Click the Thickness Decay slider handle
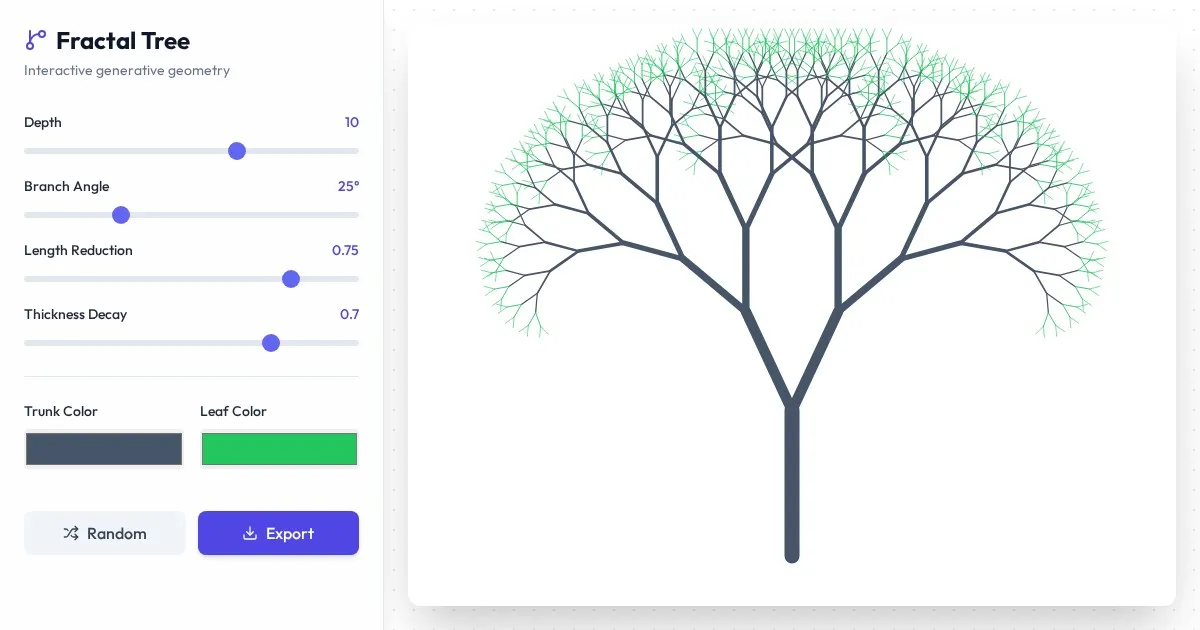This screenshot has width=1200, height=630. pos(271,343)
